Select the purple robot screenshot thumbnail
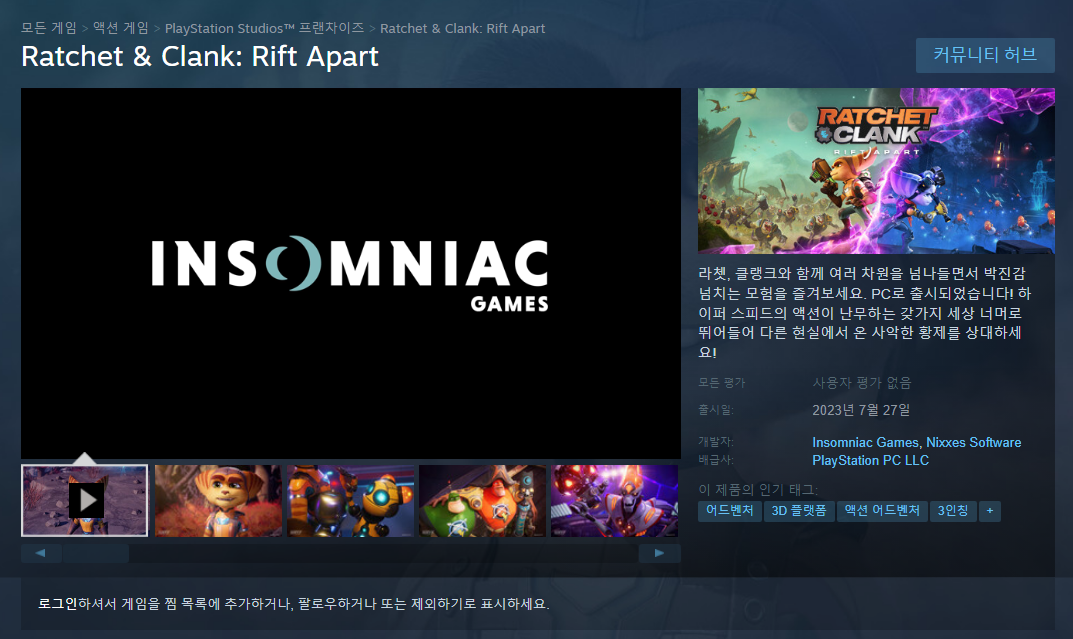Viewport: 1073px width, 639px height. (615, 501)
